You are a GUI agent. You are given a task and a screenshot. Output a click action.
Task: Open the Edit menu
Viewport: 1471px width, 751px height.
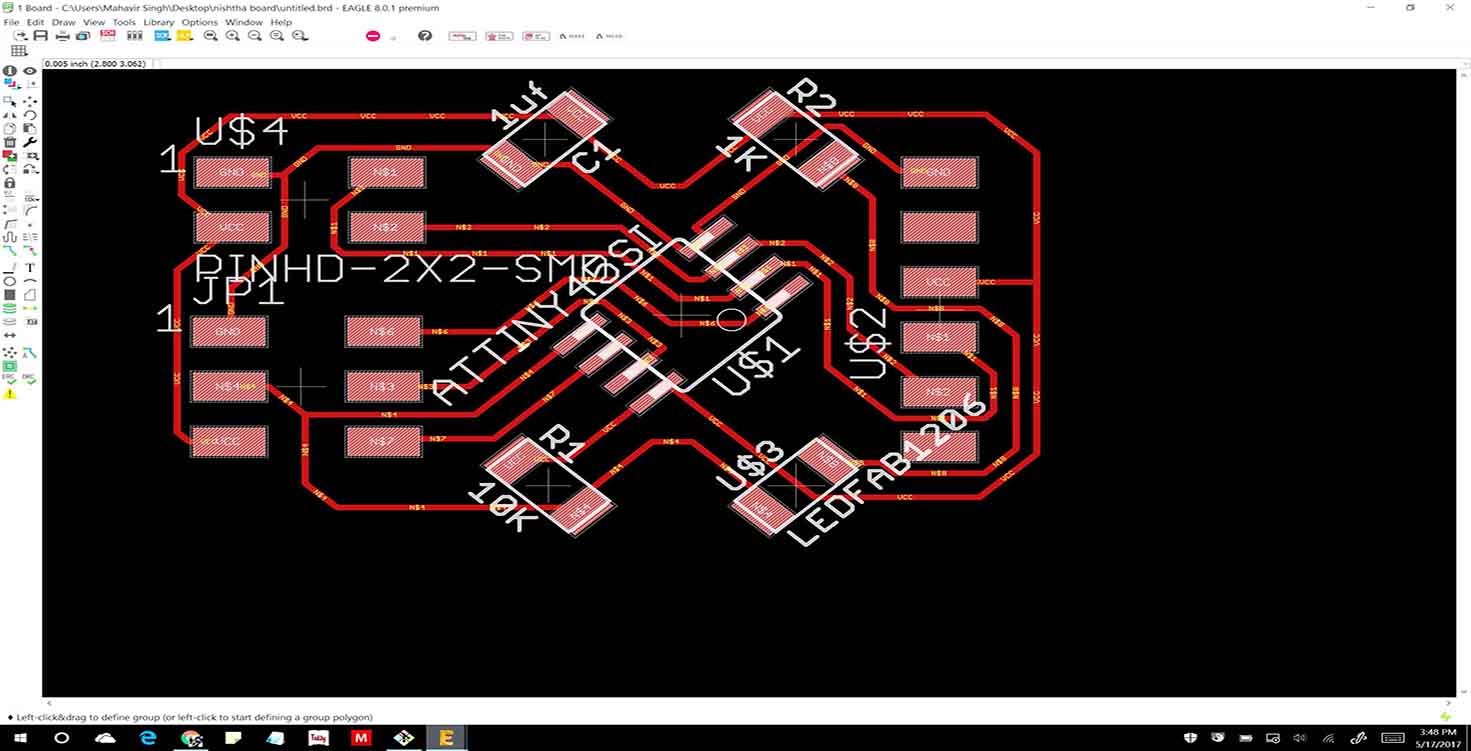click(x=35, y=22)
